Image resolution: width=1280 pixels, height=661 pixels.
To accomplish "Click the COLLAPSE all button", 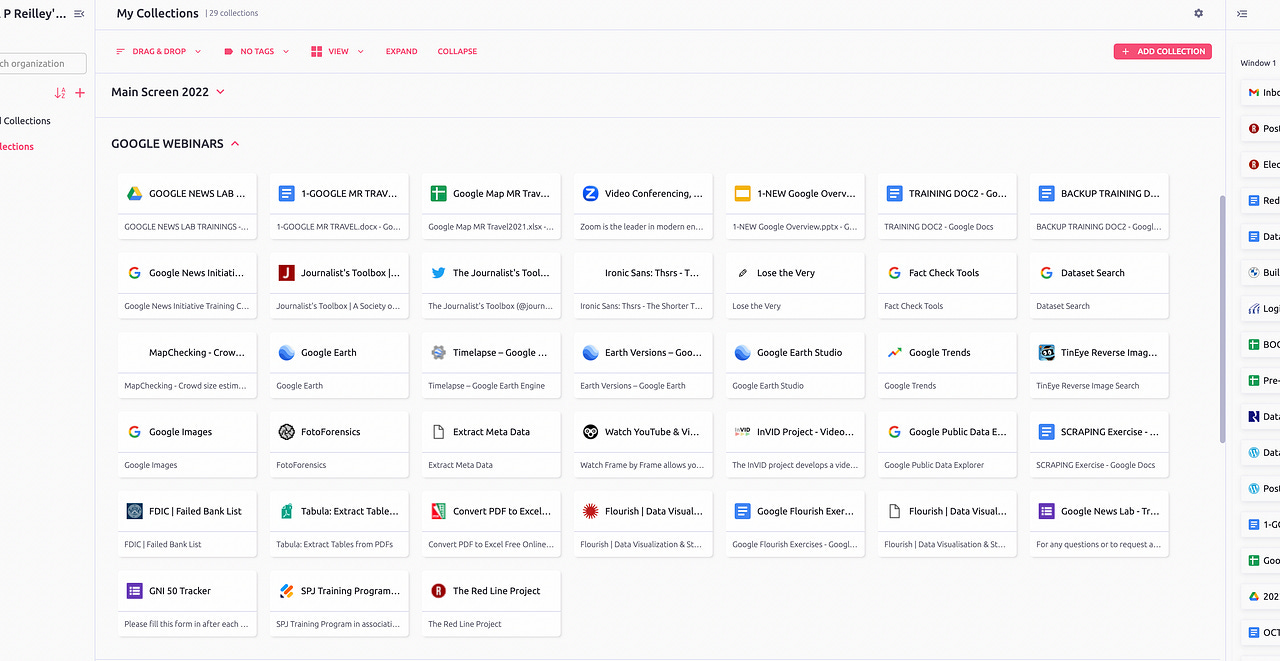I will click(457, 51).
